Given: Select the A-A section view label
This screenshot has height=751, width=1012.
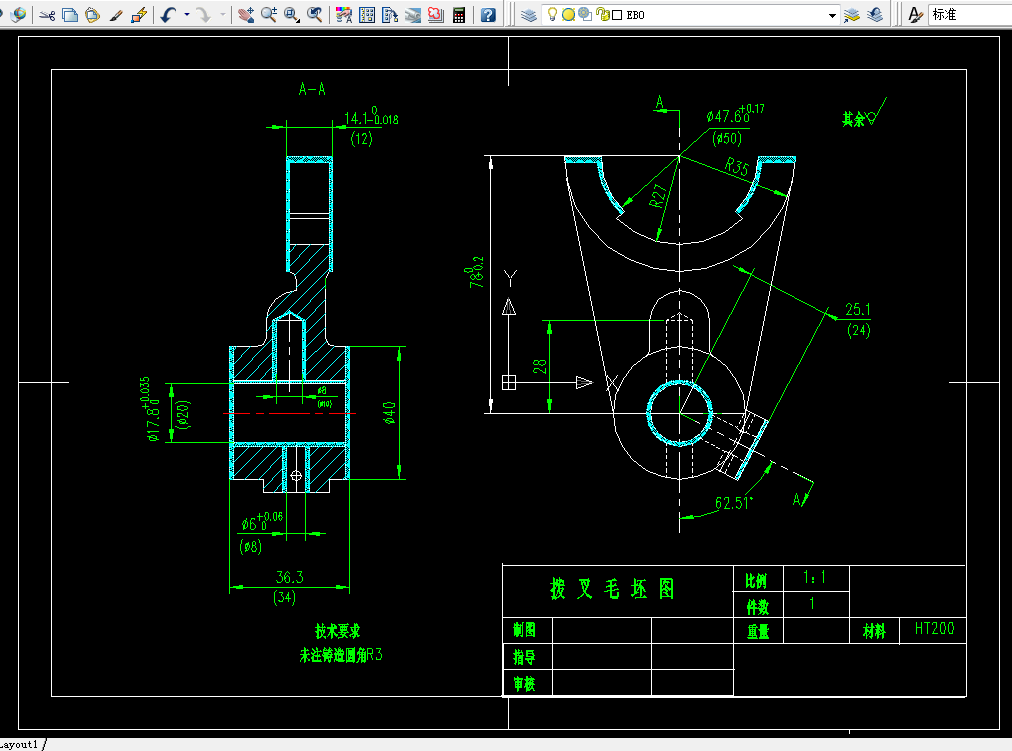Looking at the screenshot, I should (x=312, y=89).
